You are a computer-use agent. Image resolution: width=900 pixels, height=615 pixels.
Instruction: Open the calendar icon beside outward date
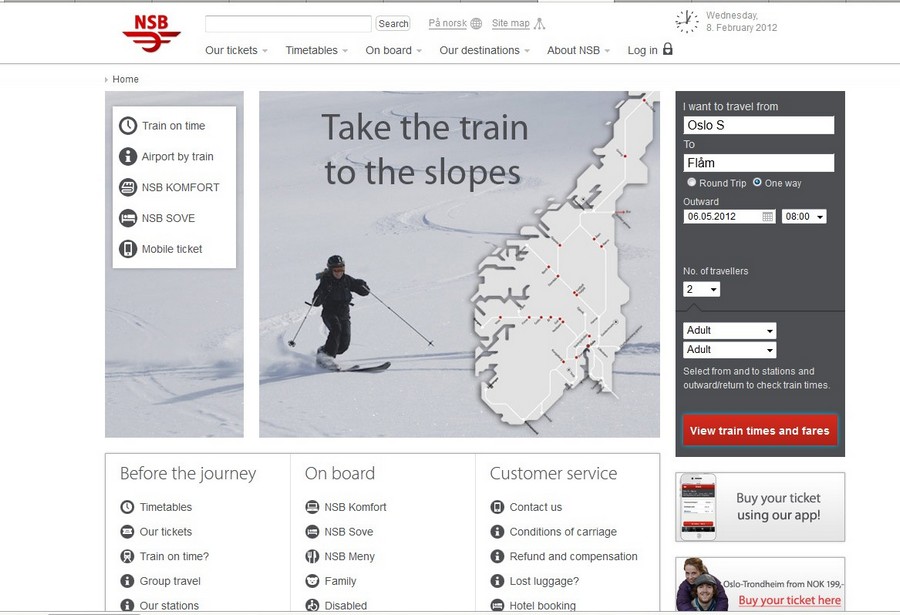click(767, 216)
